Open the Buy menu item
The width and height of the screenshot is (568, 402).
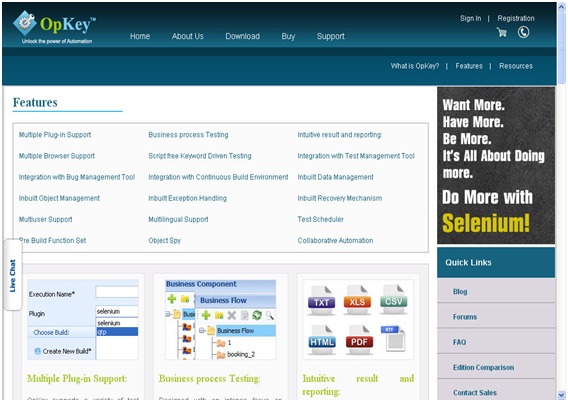pyautogui.click(x=288, y=36)
